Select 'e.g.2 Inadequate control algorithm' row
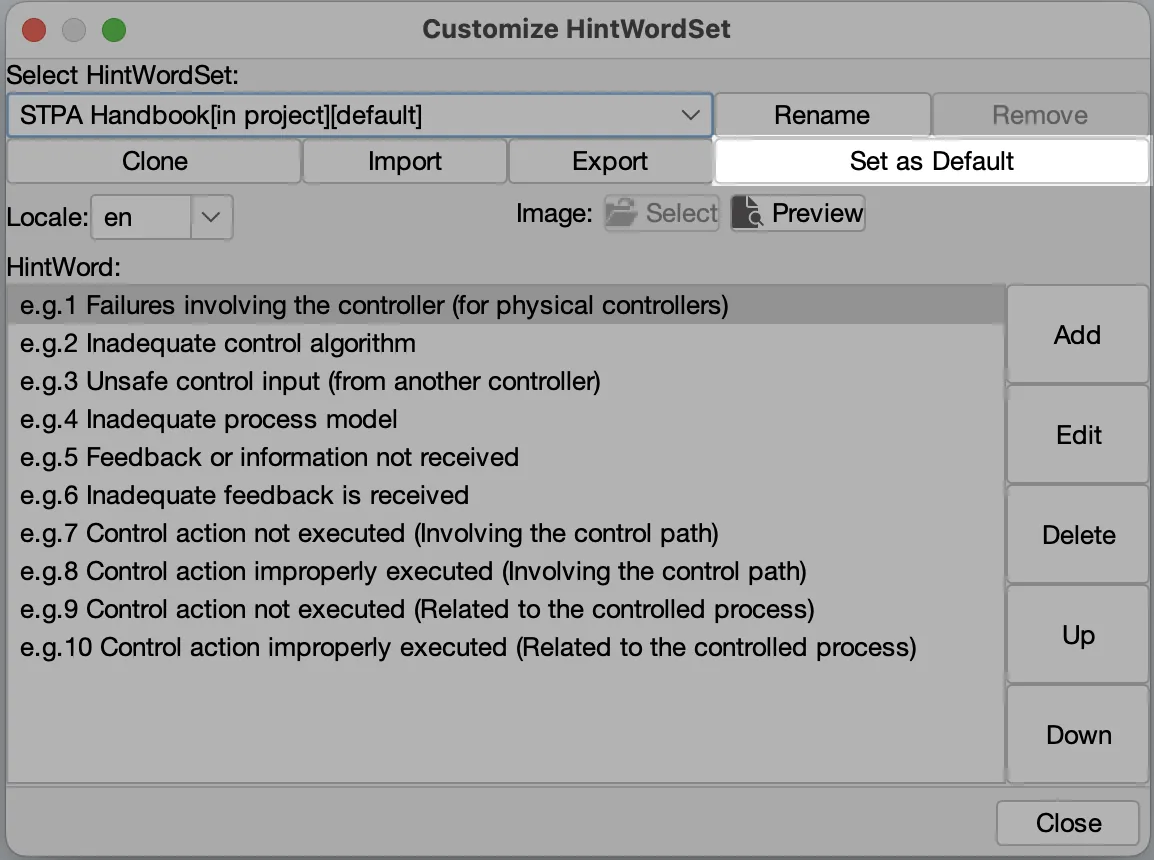Screen dimensions: 1154x860 point(506,344)
